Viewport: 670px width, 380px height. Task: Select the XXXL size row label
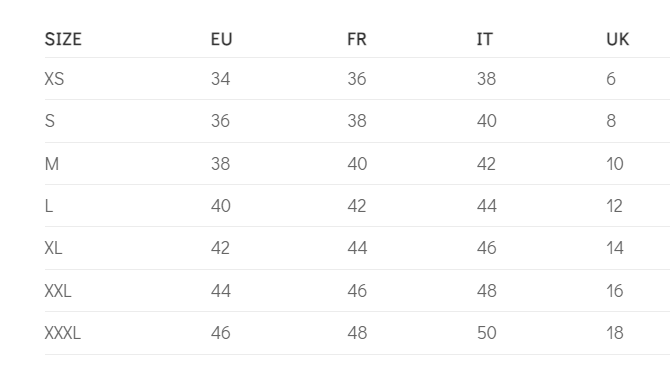[62, 333]
